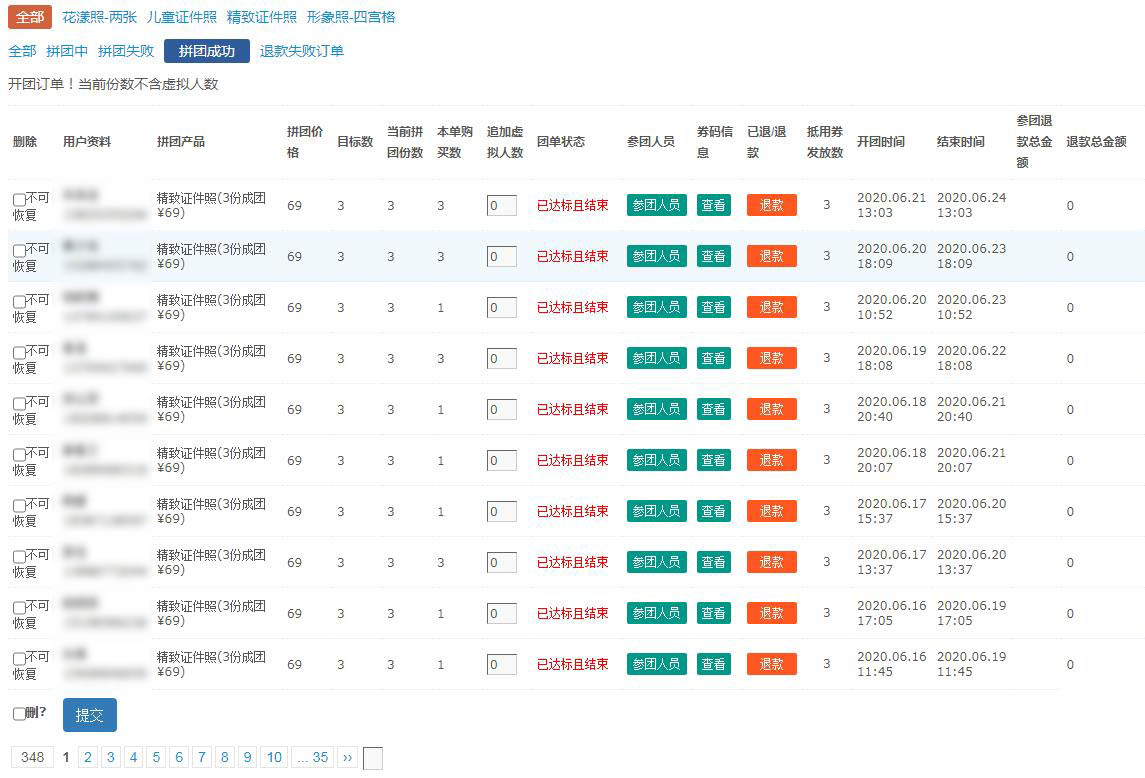Screen dimensions: 1145x778
Task: Click 退款 for order opened 2020.06.16 11:45
Action: (x=771, y=664)
